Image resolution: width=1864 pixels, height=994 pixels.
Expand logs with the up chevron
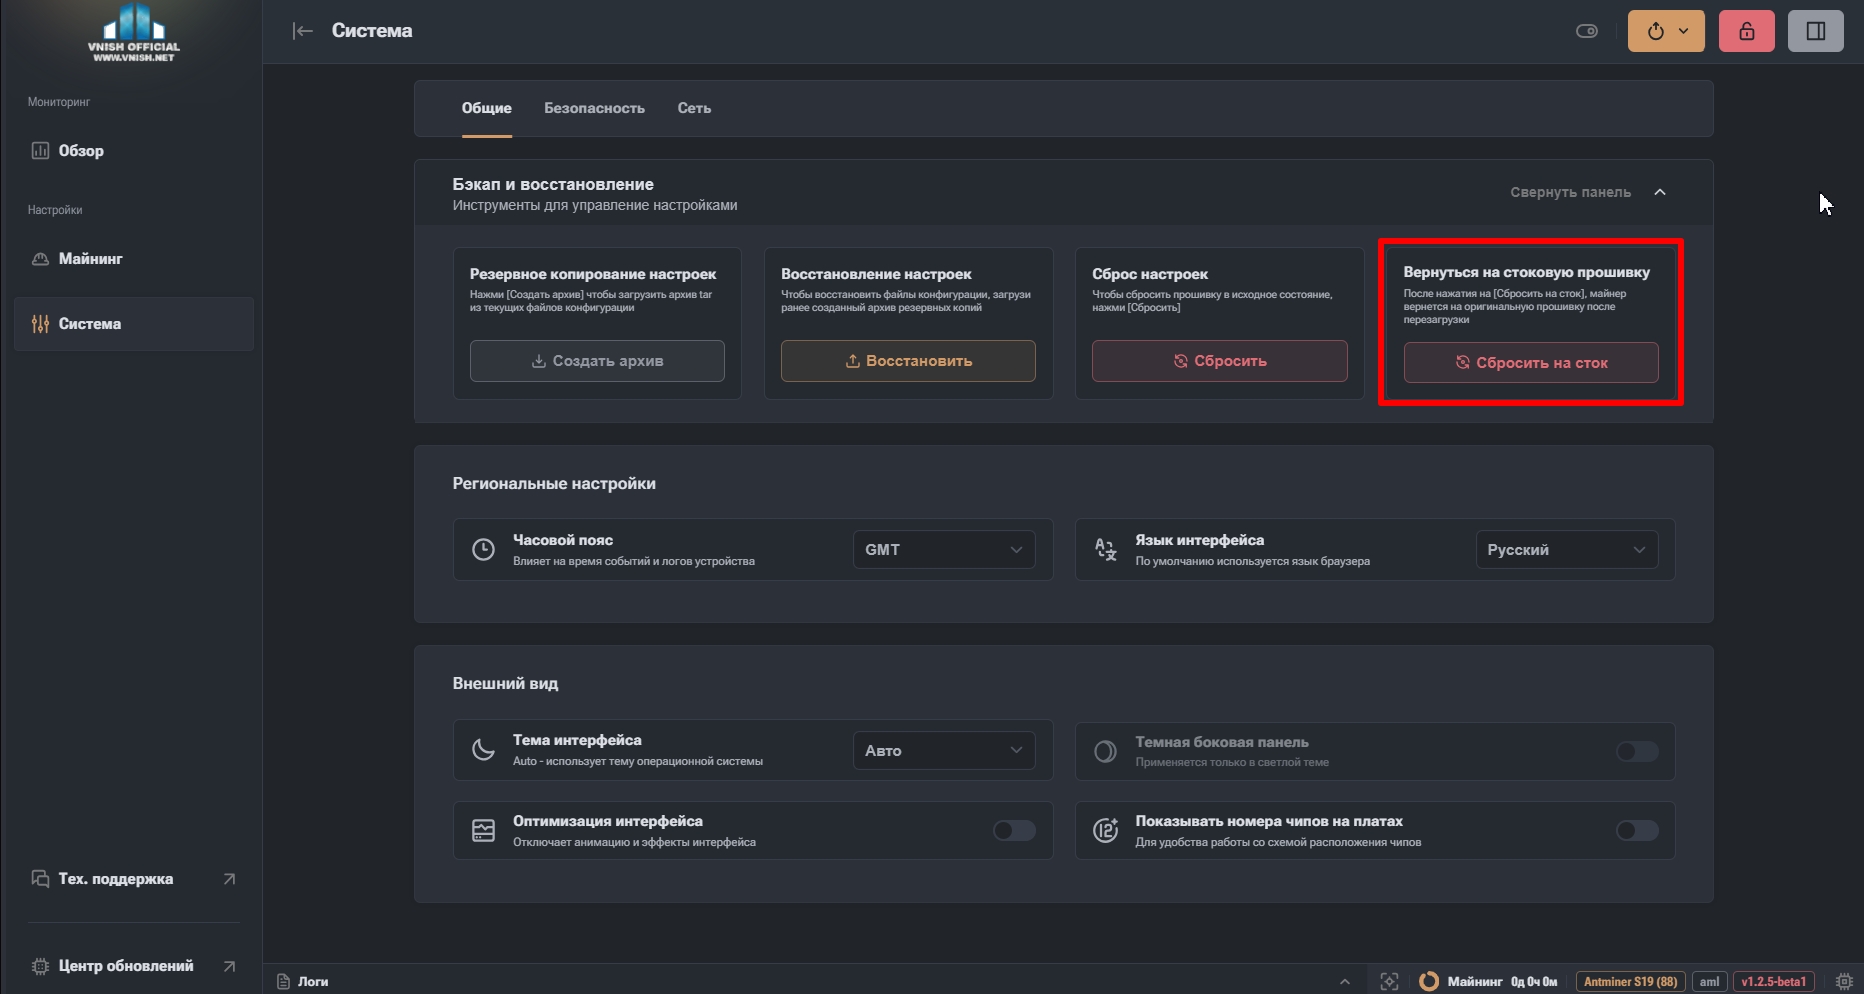click(x=1345, y=982)
